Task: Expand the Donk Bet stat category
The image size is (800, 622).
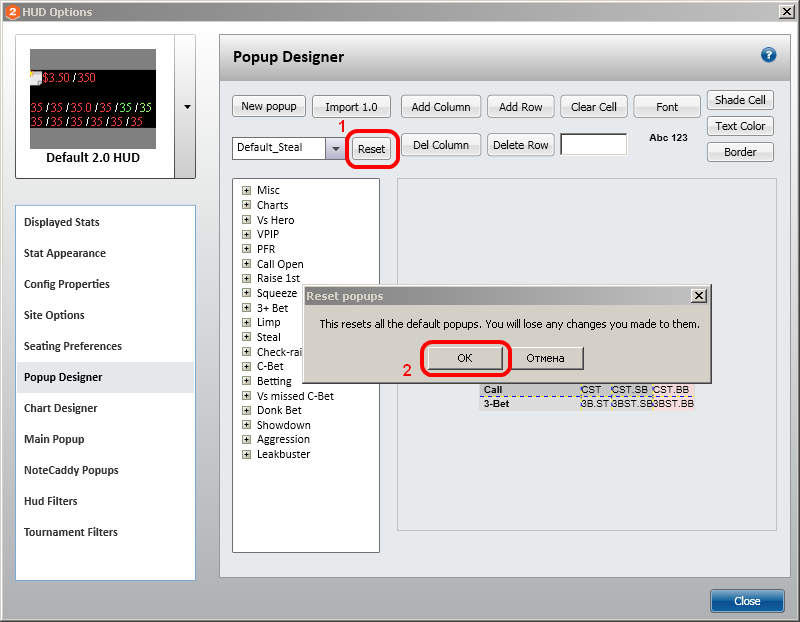Action: coord(246,410)
